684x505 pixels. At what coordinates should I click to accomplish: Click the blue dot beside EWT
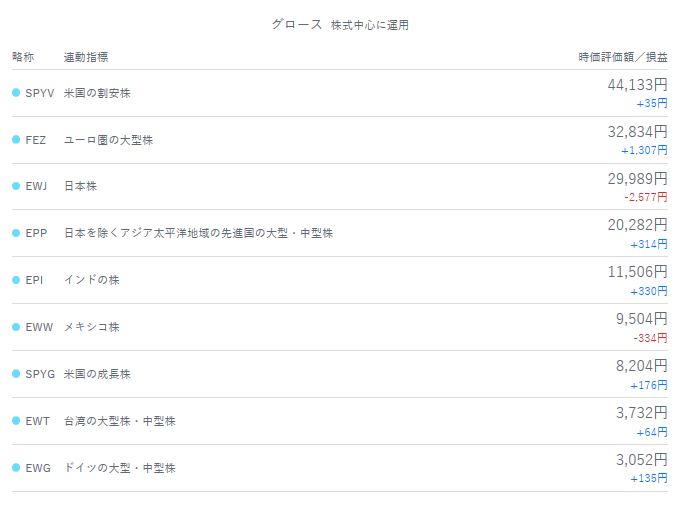click(x=16, y=421)
